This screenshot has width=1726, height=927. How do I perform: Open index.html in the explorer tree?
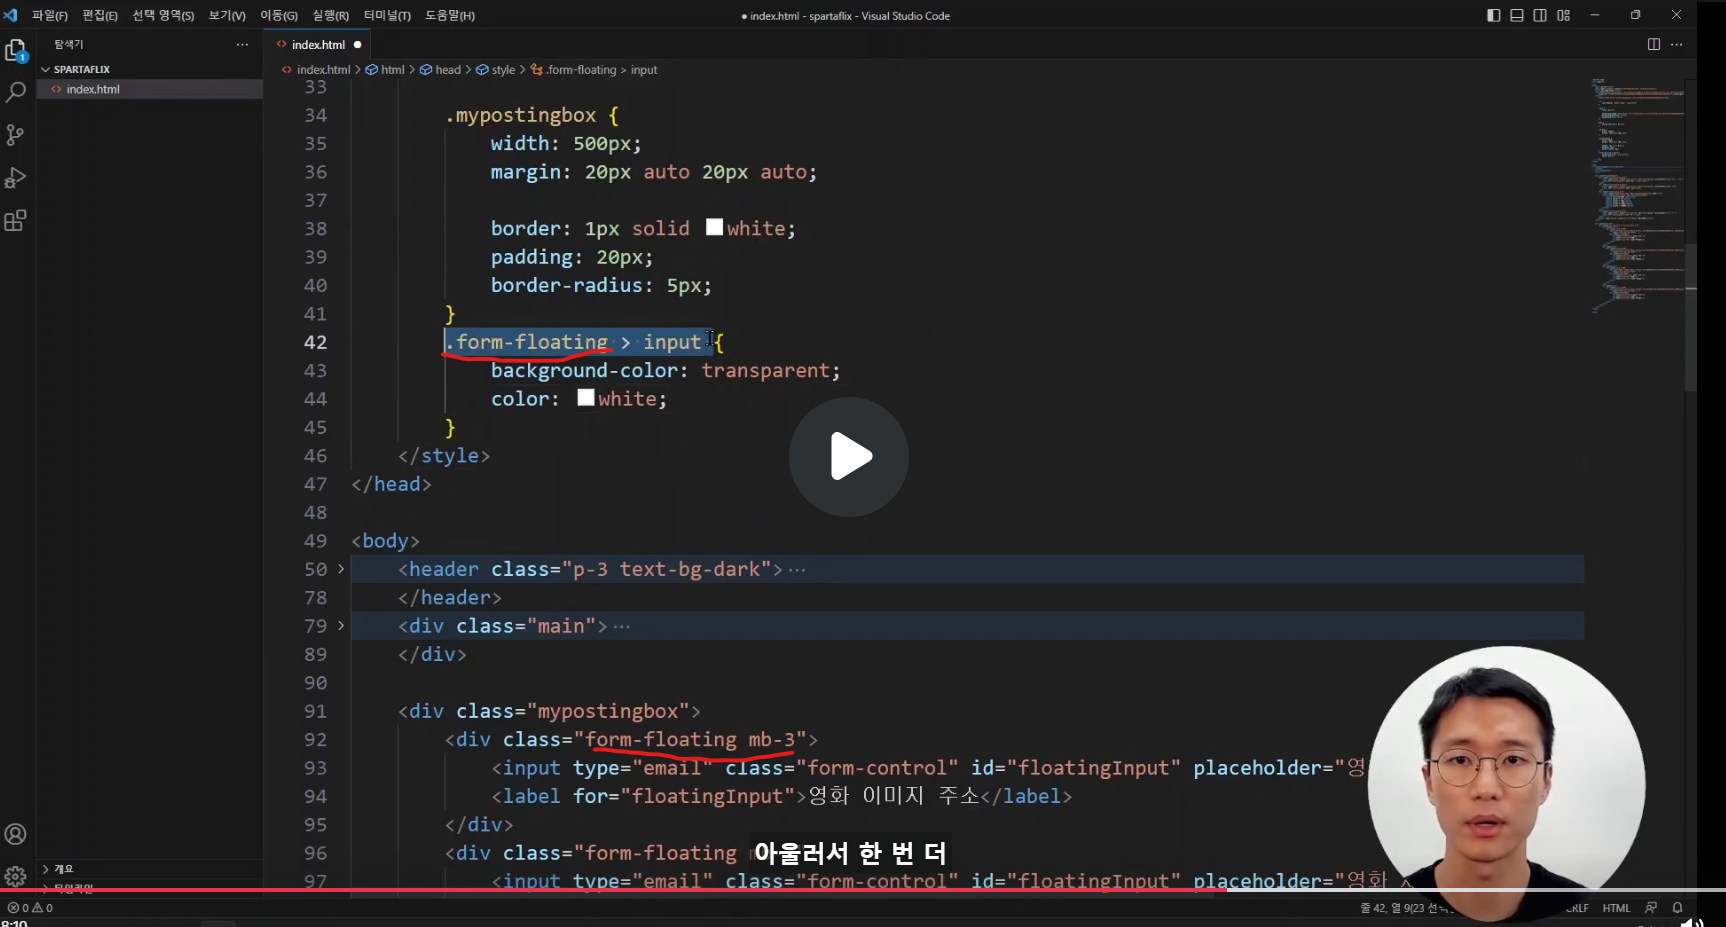point(93,89)
